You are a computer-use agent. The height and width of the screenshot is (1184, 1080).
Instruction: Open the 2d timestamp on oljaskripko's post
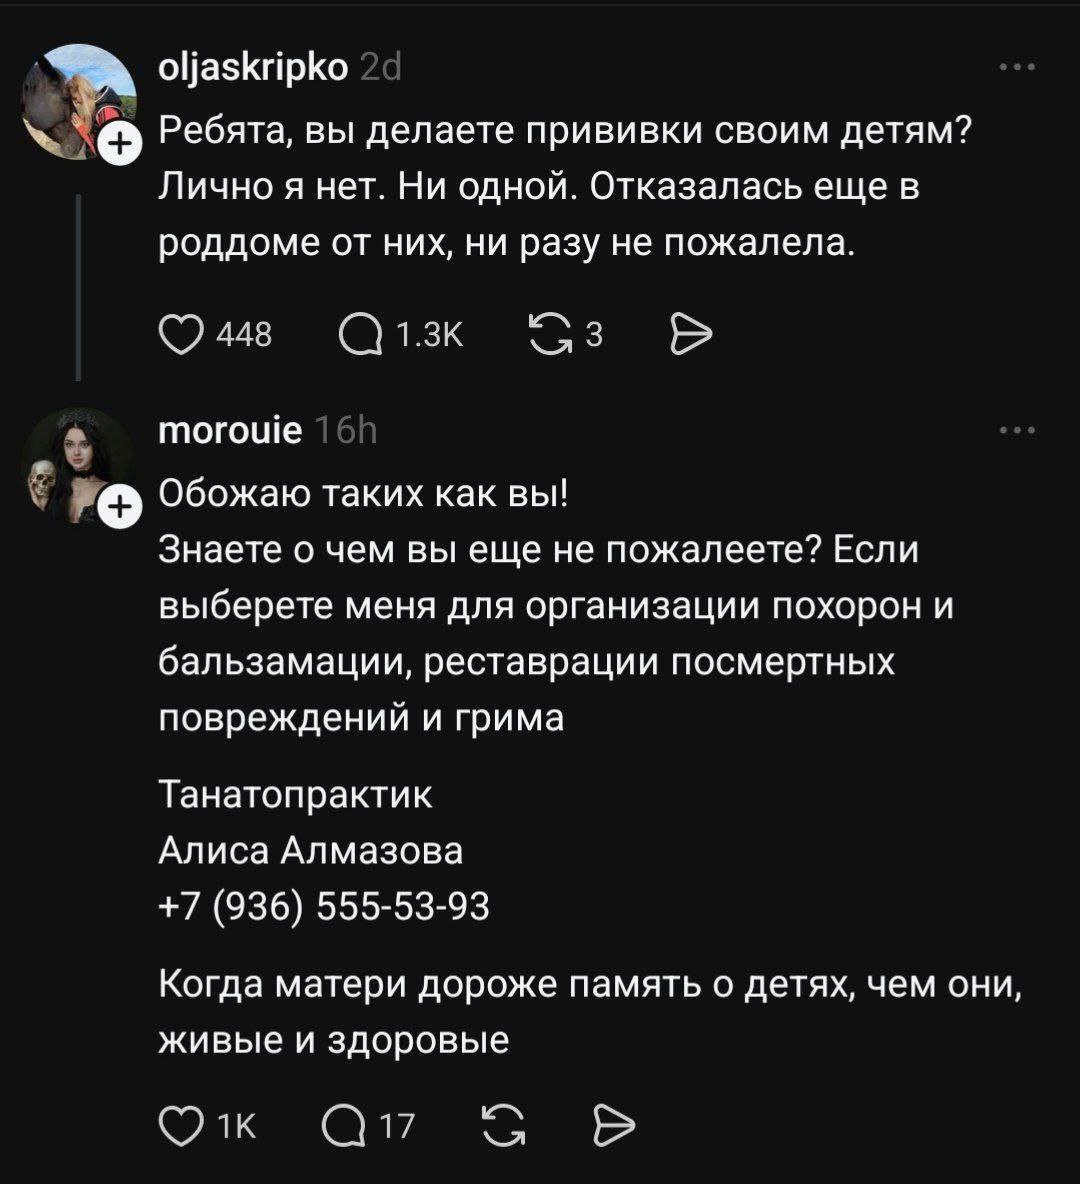point(379,67)
